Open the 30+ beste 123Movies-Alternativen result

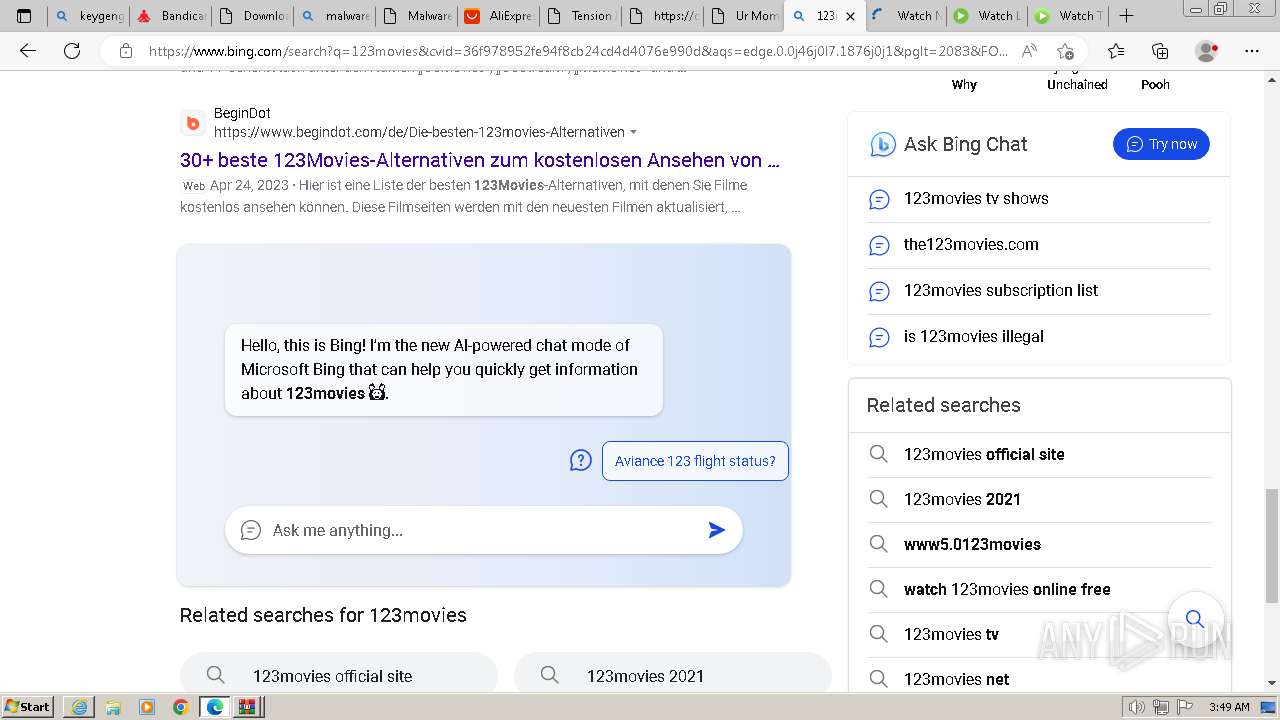click(480, 160)
